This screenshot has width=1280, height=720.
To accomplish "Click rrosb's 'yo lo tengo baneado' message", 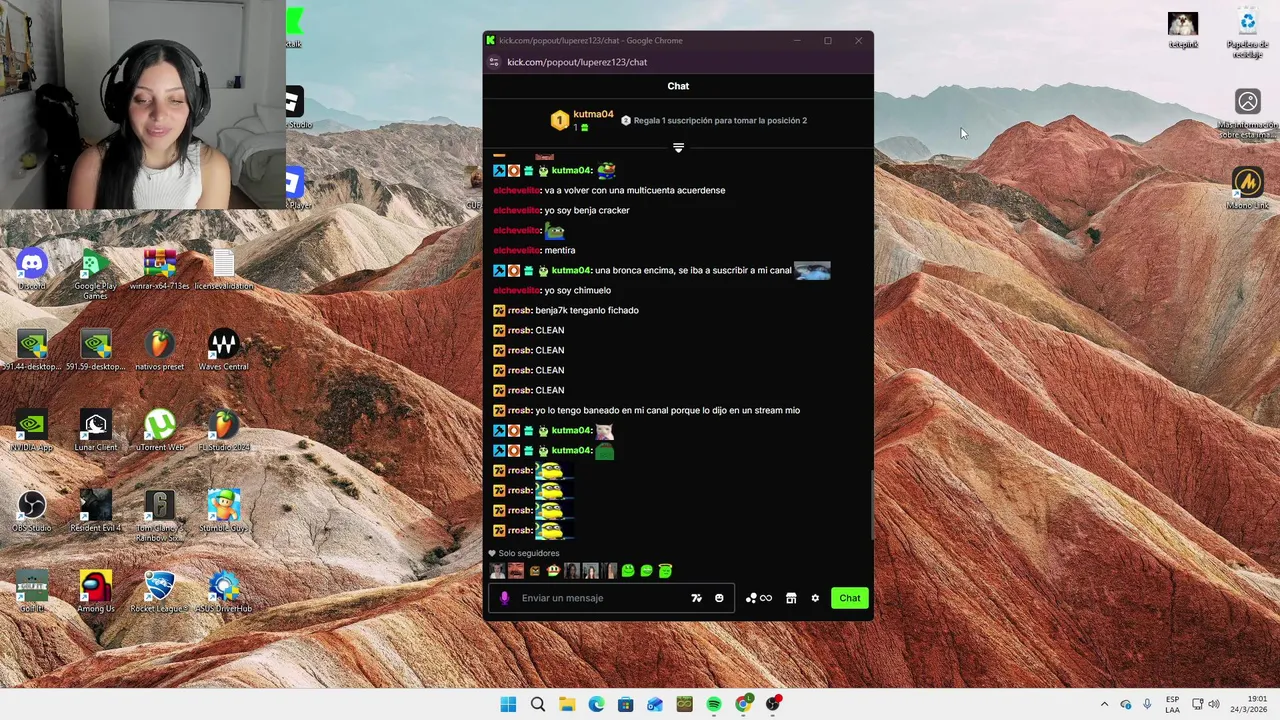I will point(667,410).
